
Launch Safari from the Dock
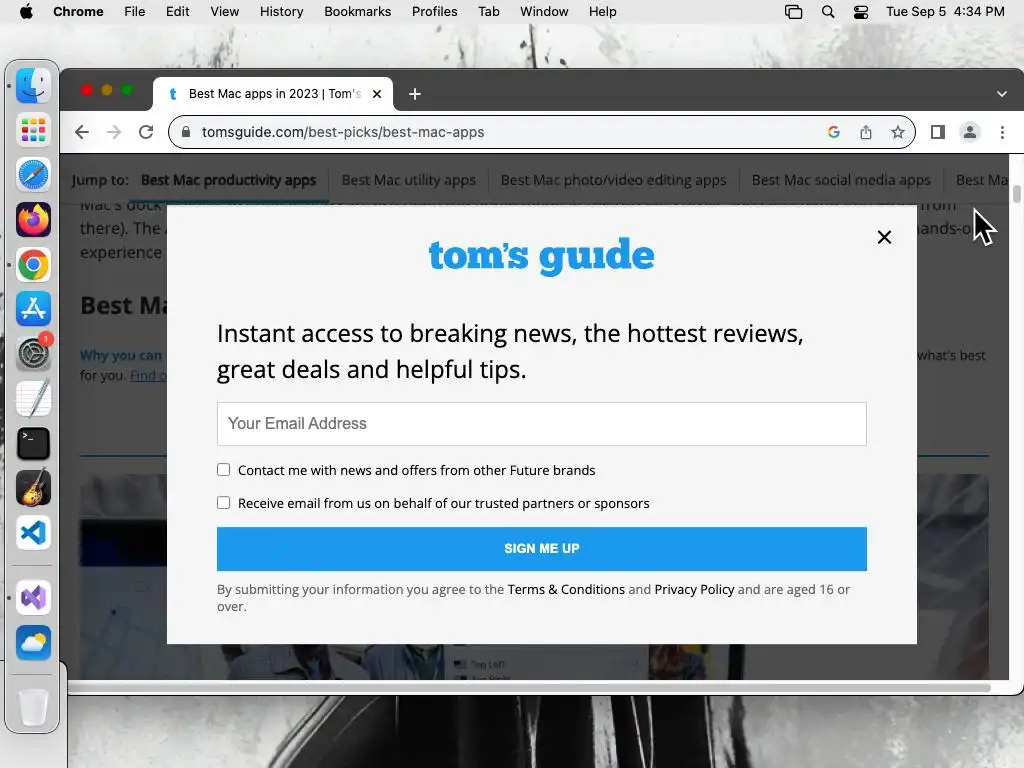(x=33, y=175)
